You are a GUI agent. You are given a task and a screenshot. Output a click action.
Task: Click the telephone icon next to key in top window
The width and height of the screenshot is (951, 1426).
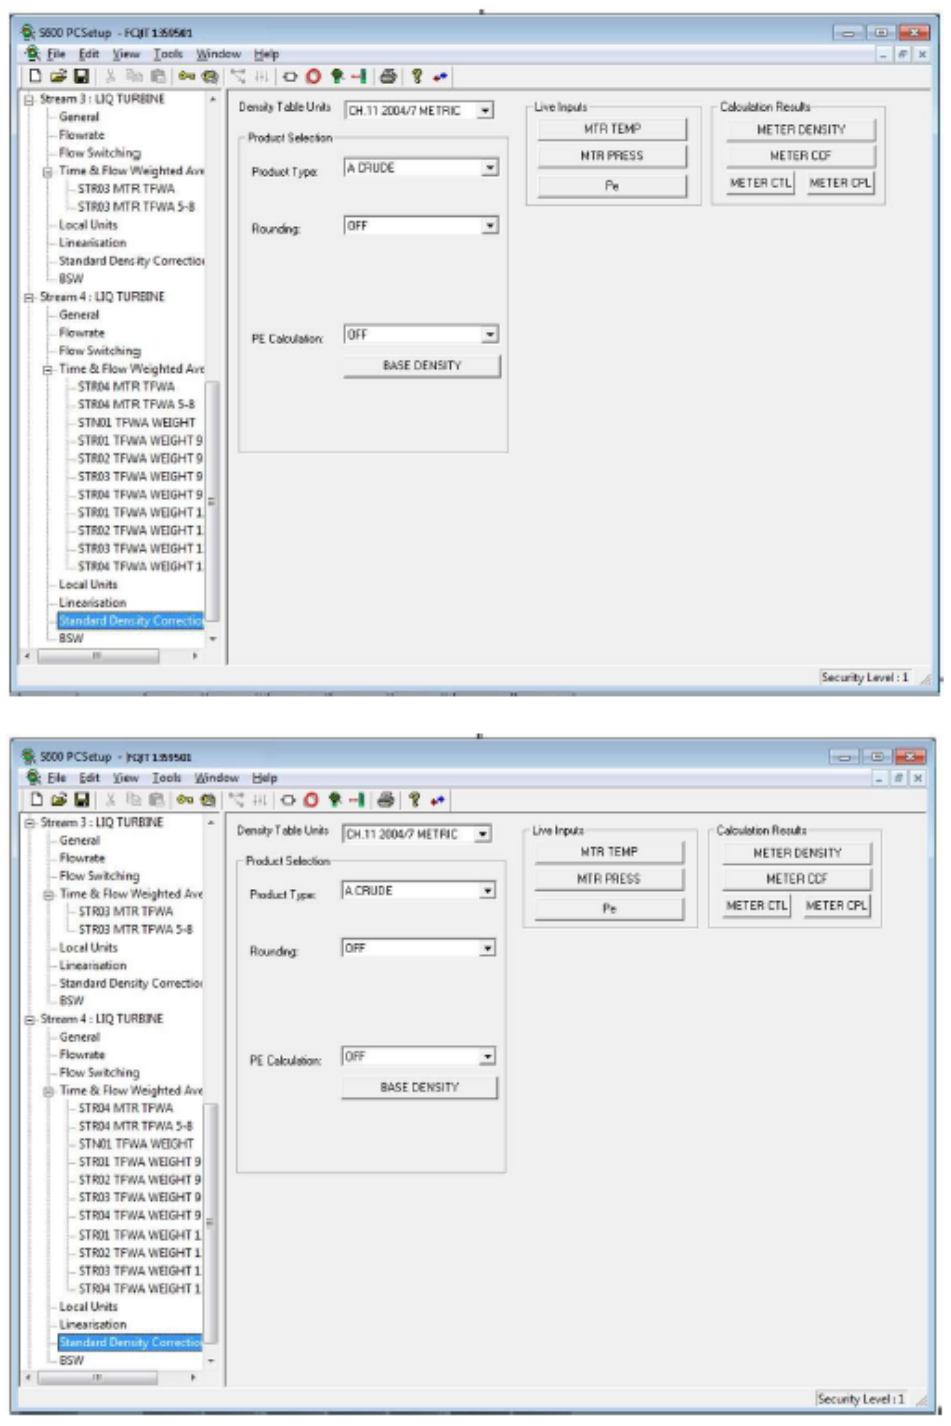point(209,76)
